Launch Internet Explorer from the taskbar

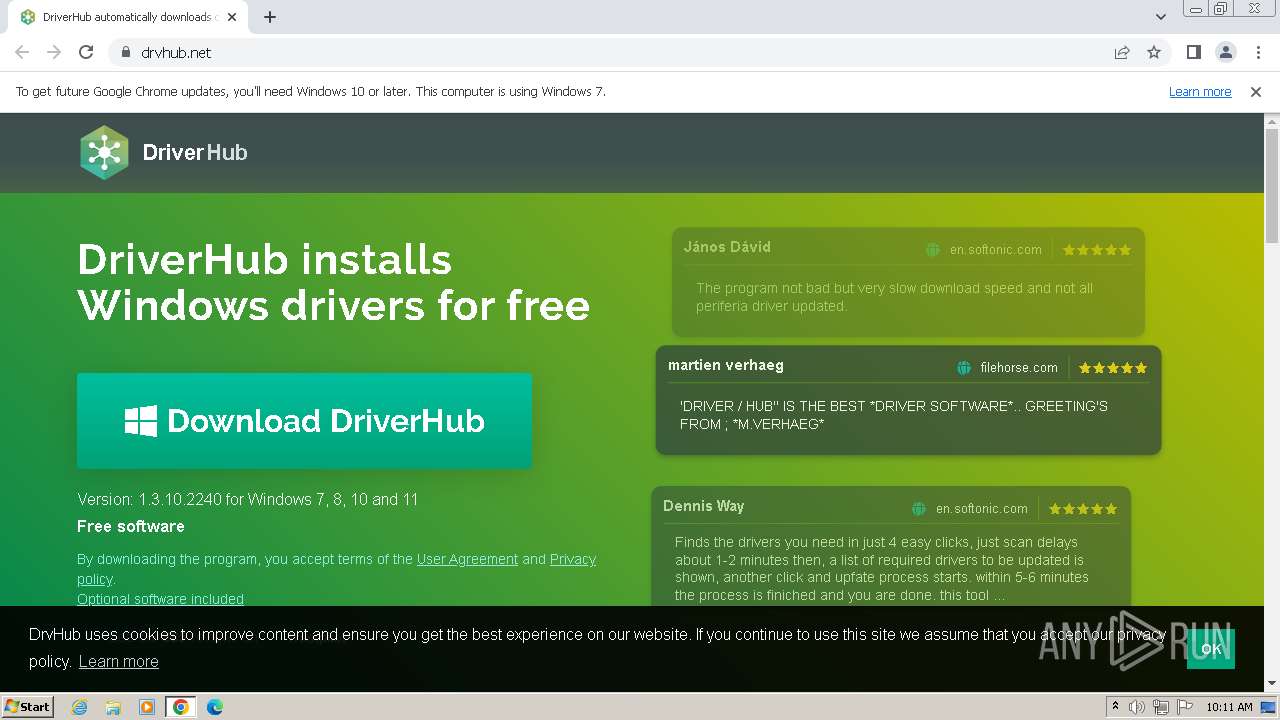pos(80,707)
